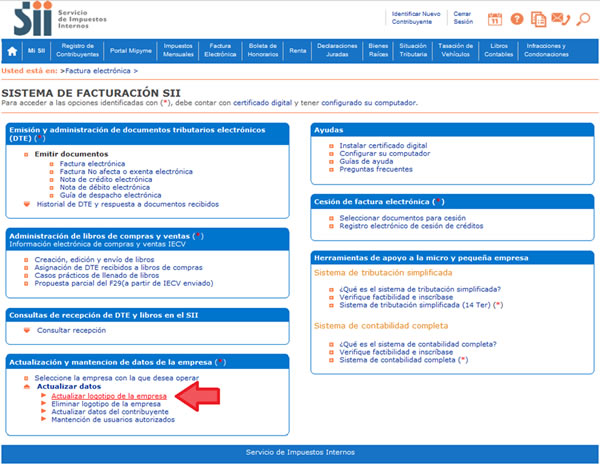
Task: Open the help question mark icon
Action: pos(517,19)
